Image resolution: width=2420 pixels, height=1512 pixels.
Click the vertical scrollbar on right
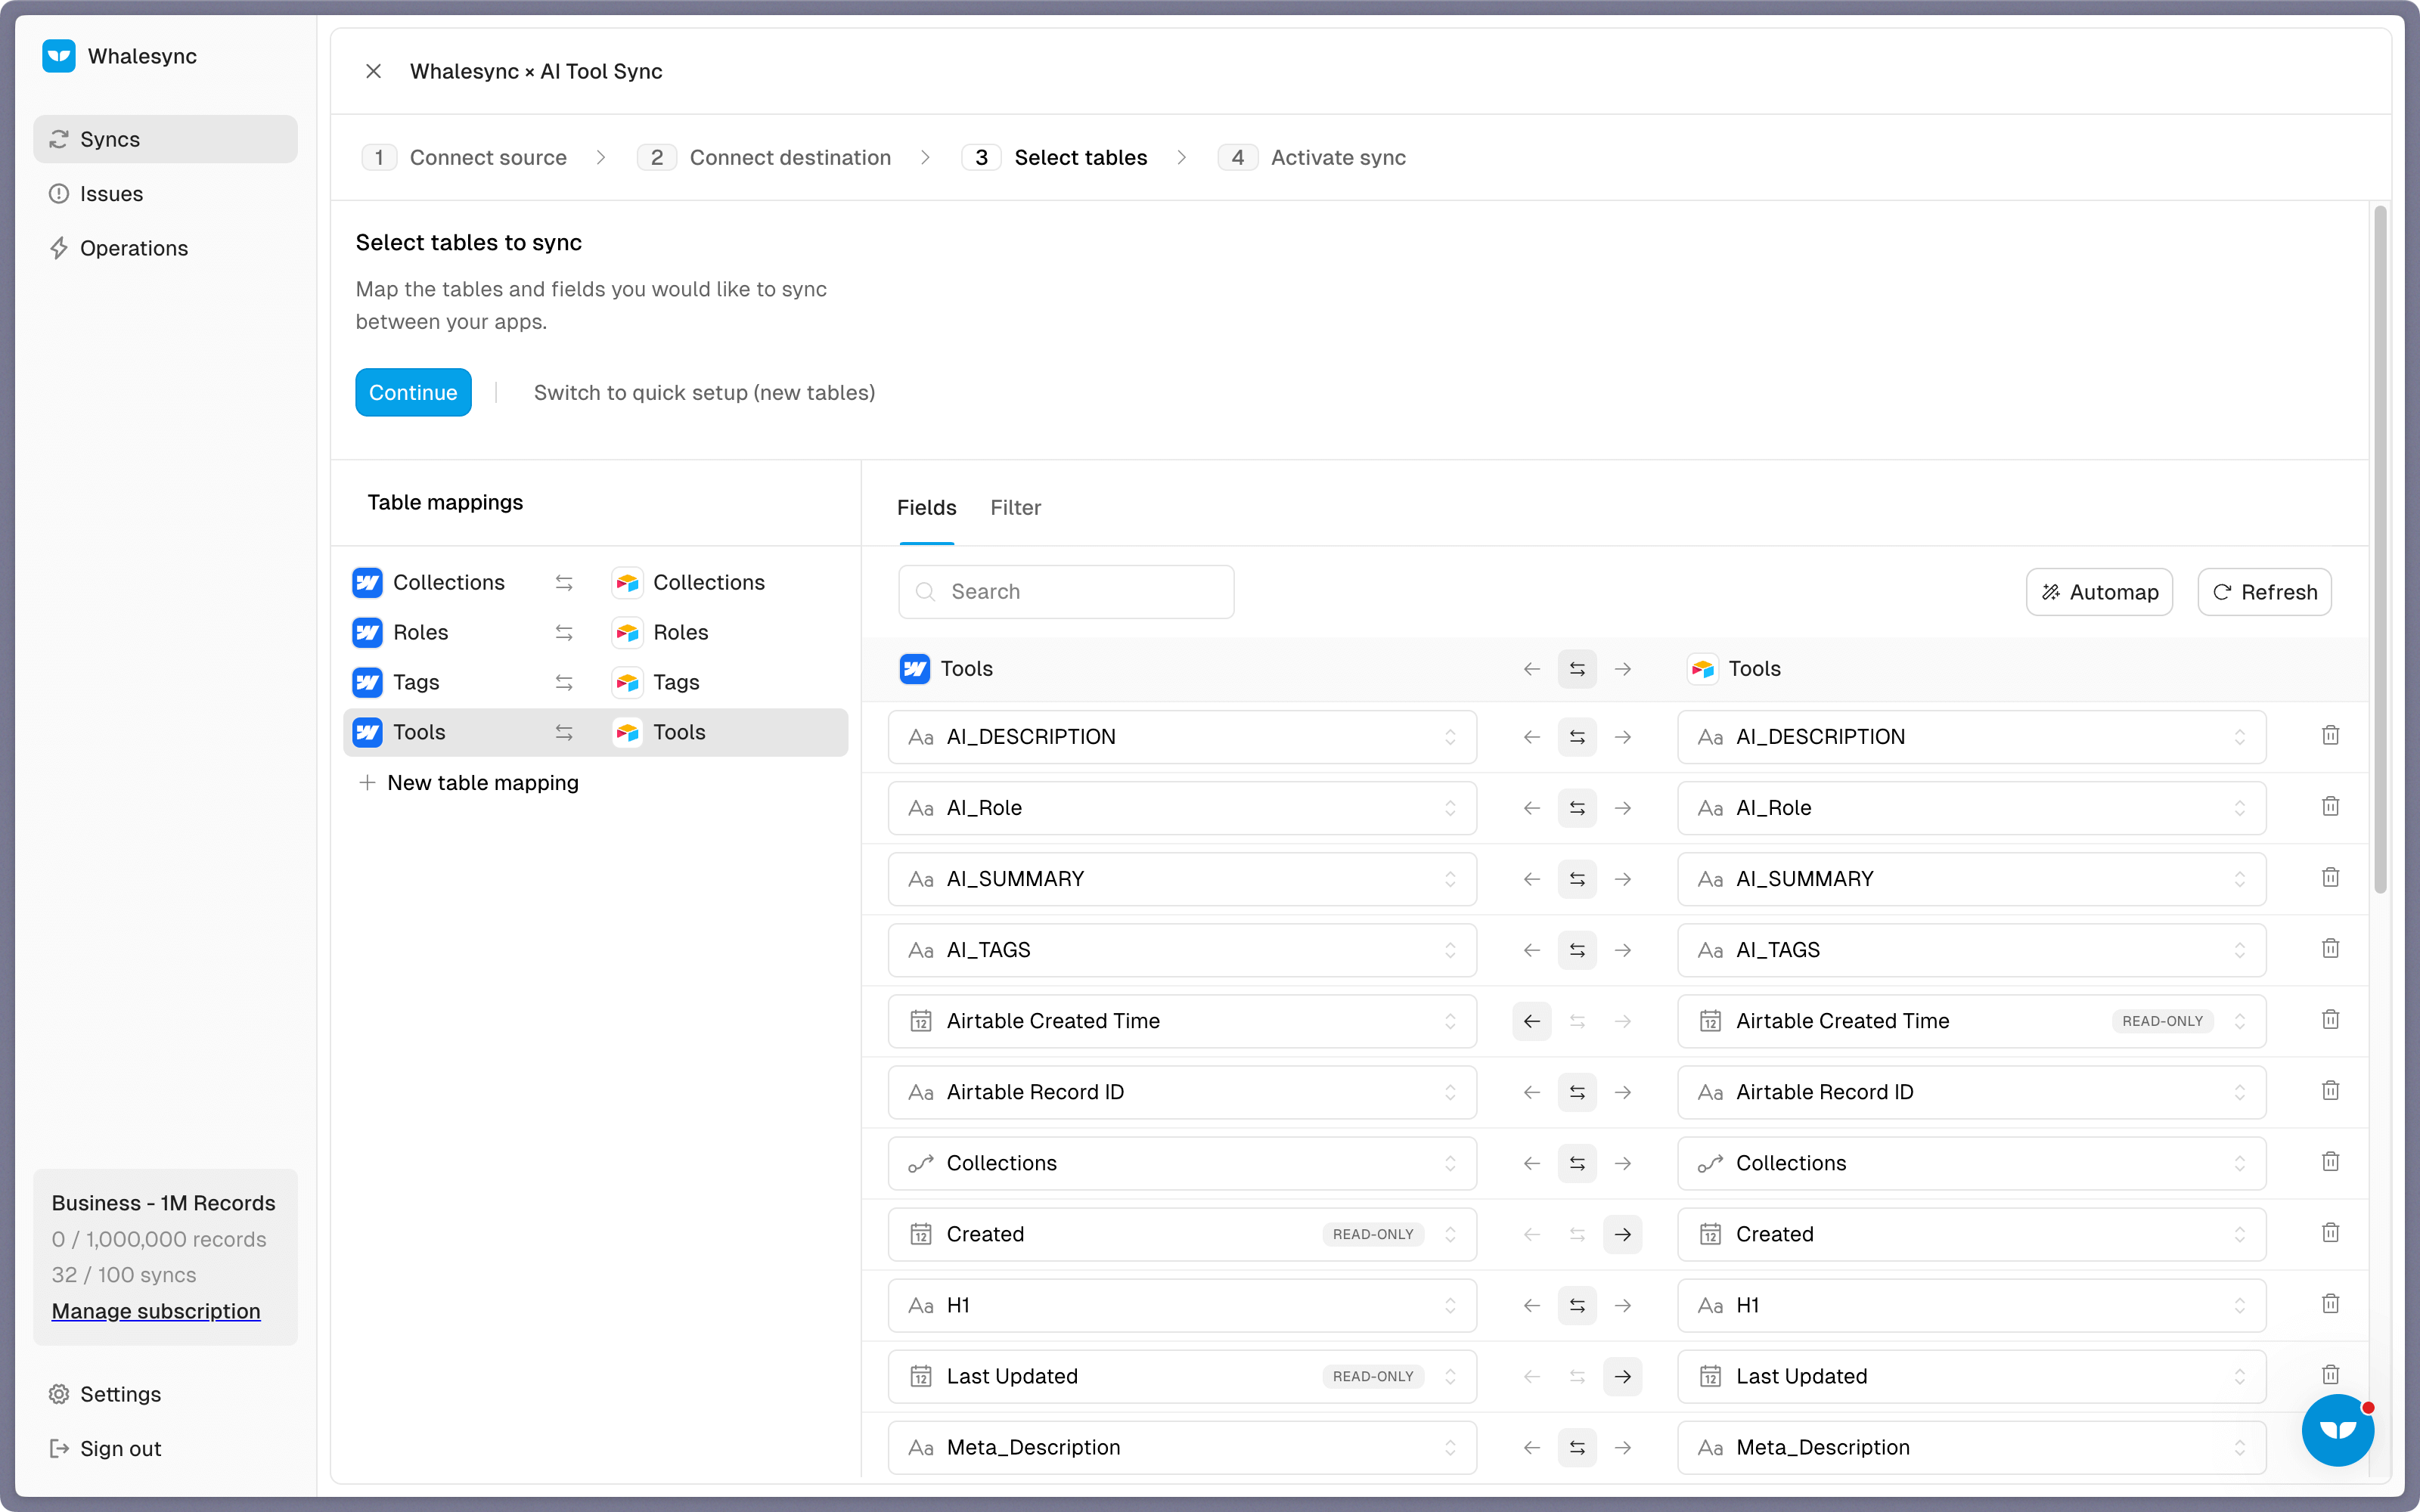[2380, 550]
